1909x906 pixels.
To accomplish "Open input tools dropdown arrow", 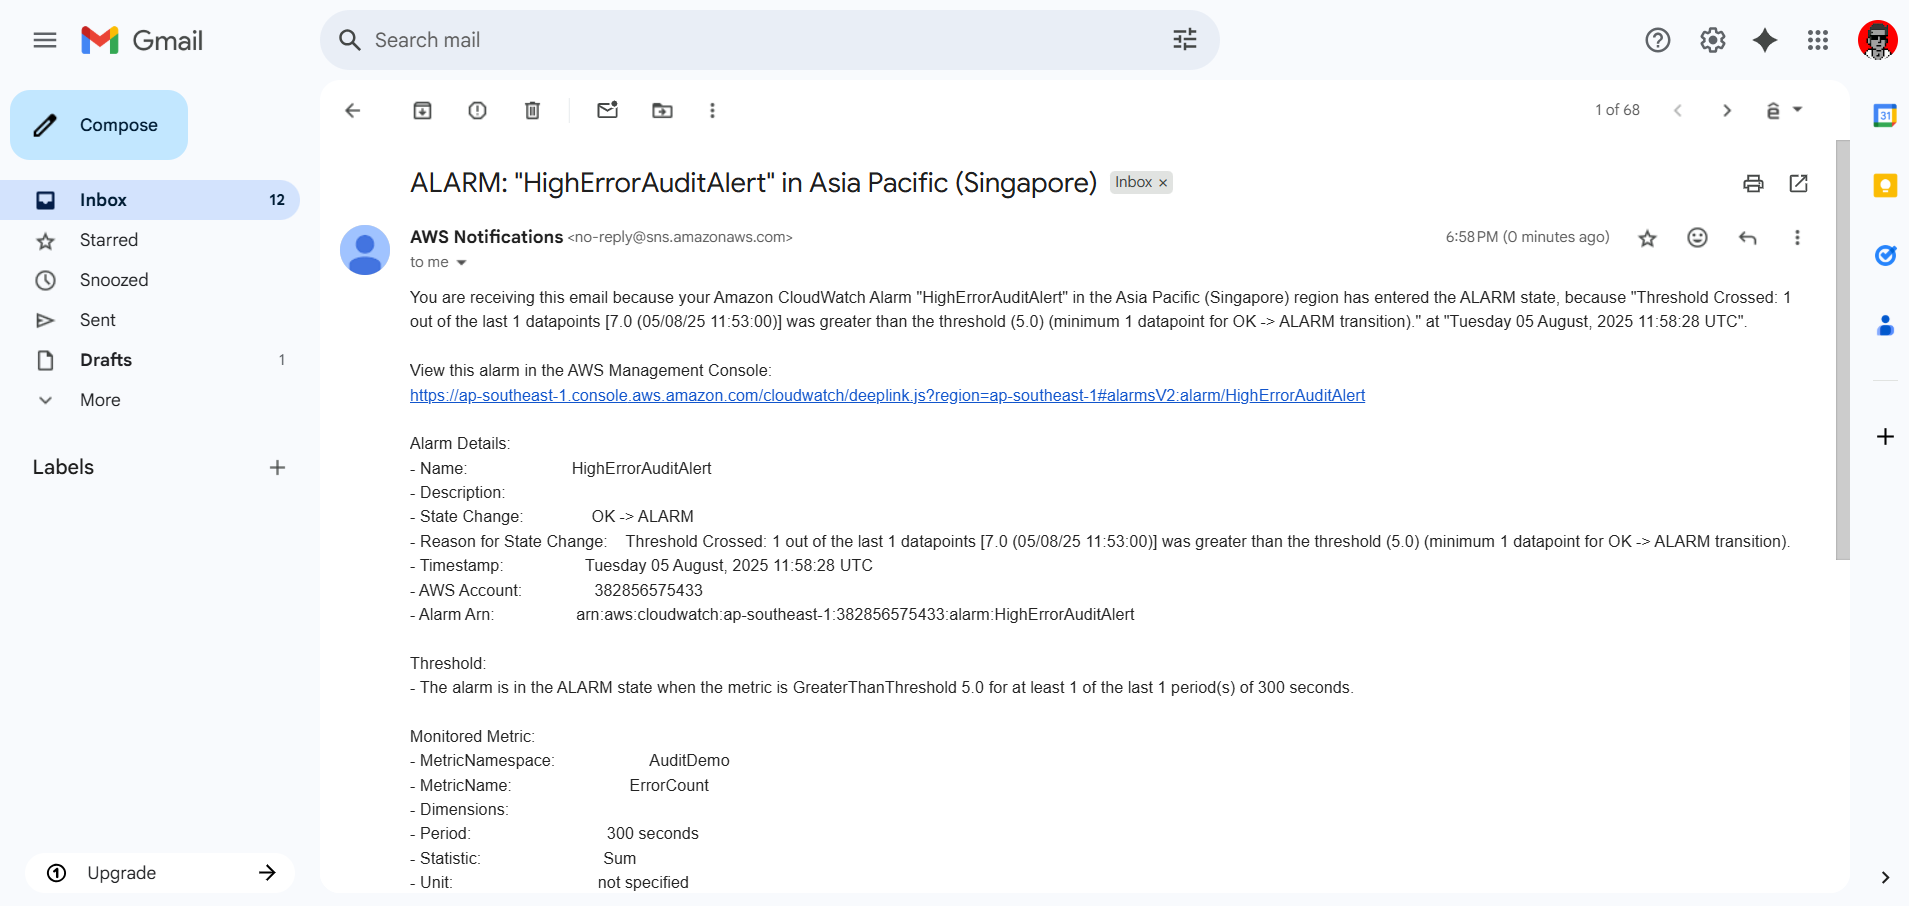I will tap(1797, 110).
